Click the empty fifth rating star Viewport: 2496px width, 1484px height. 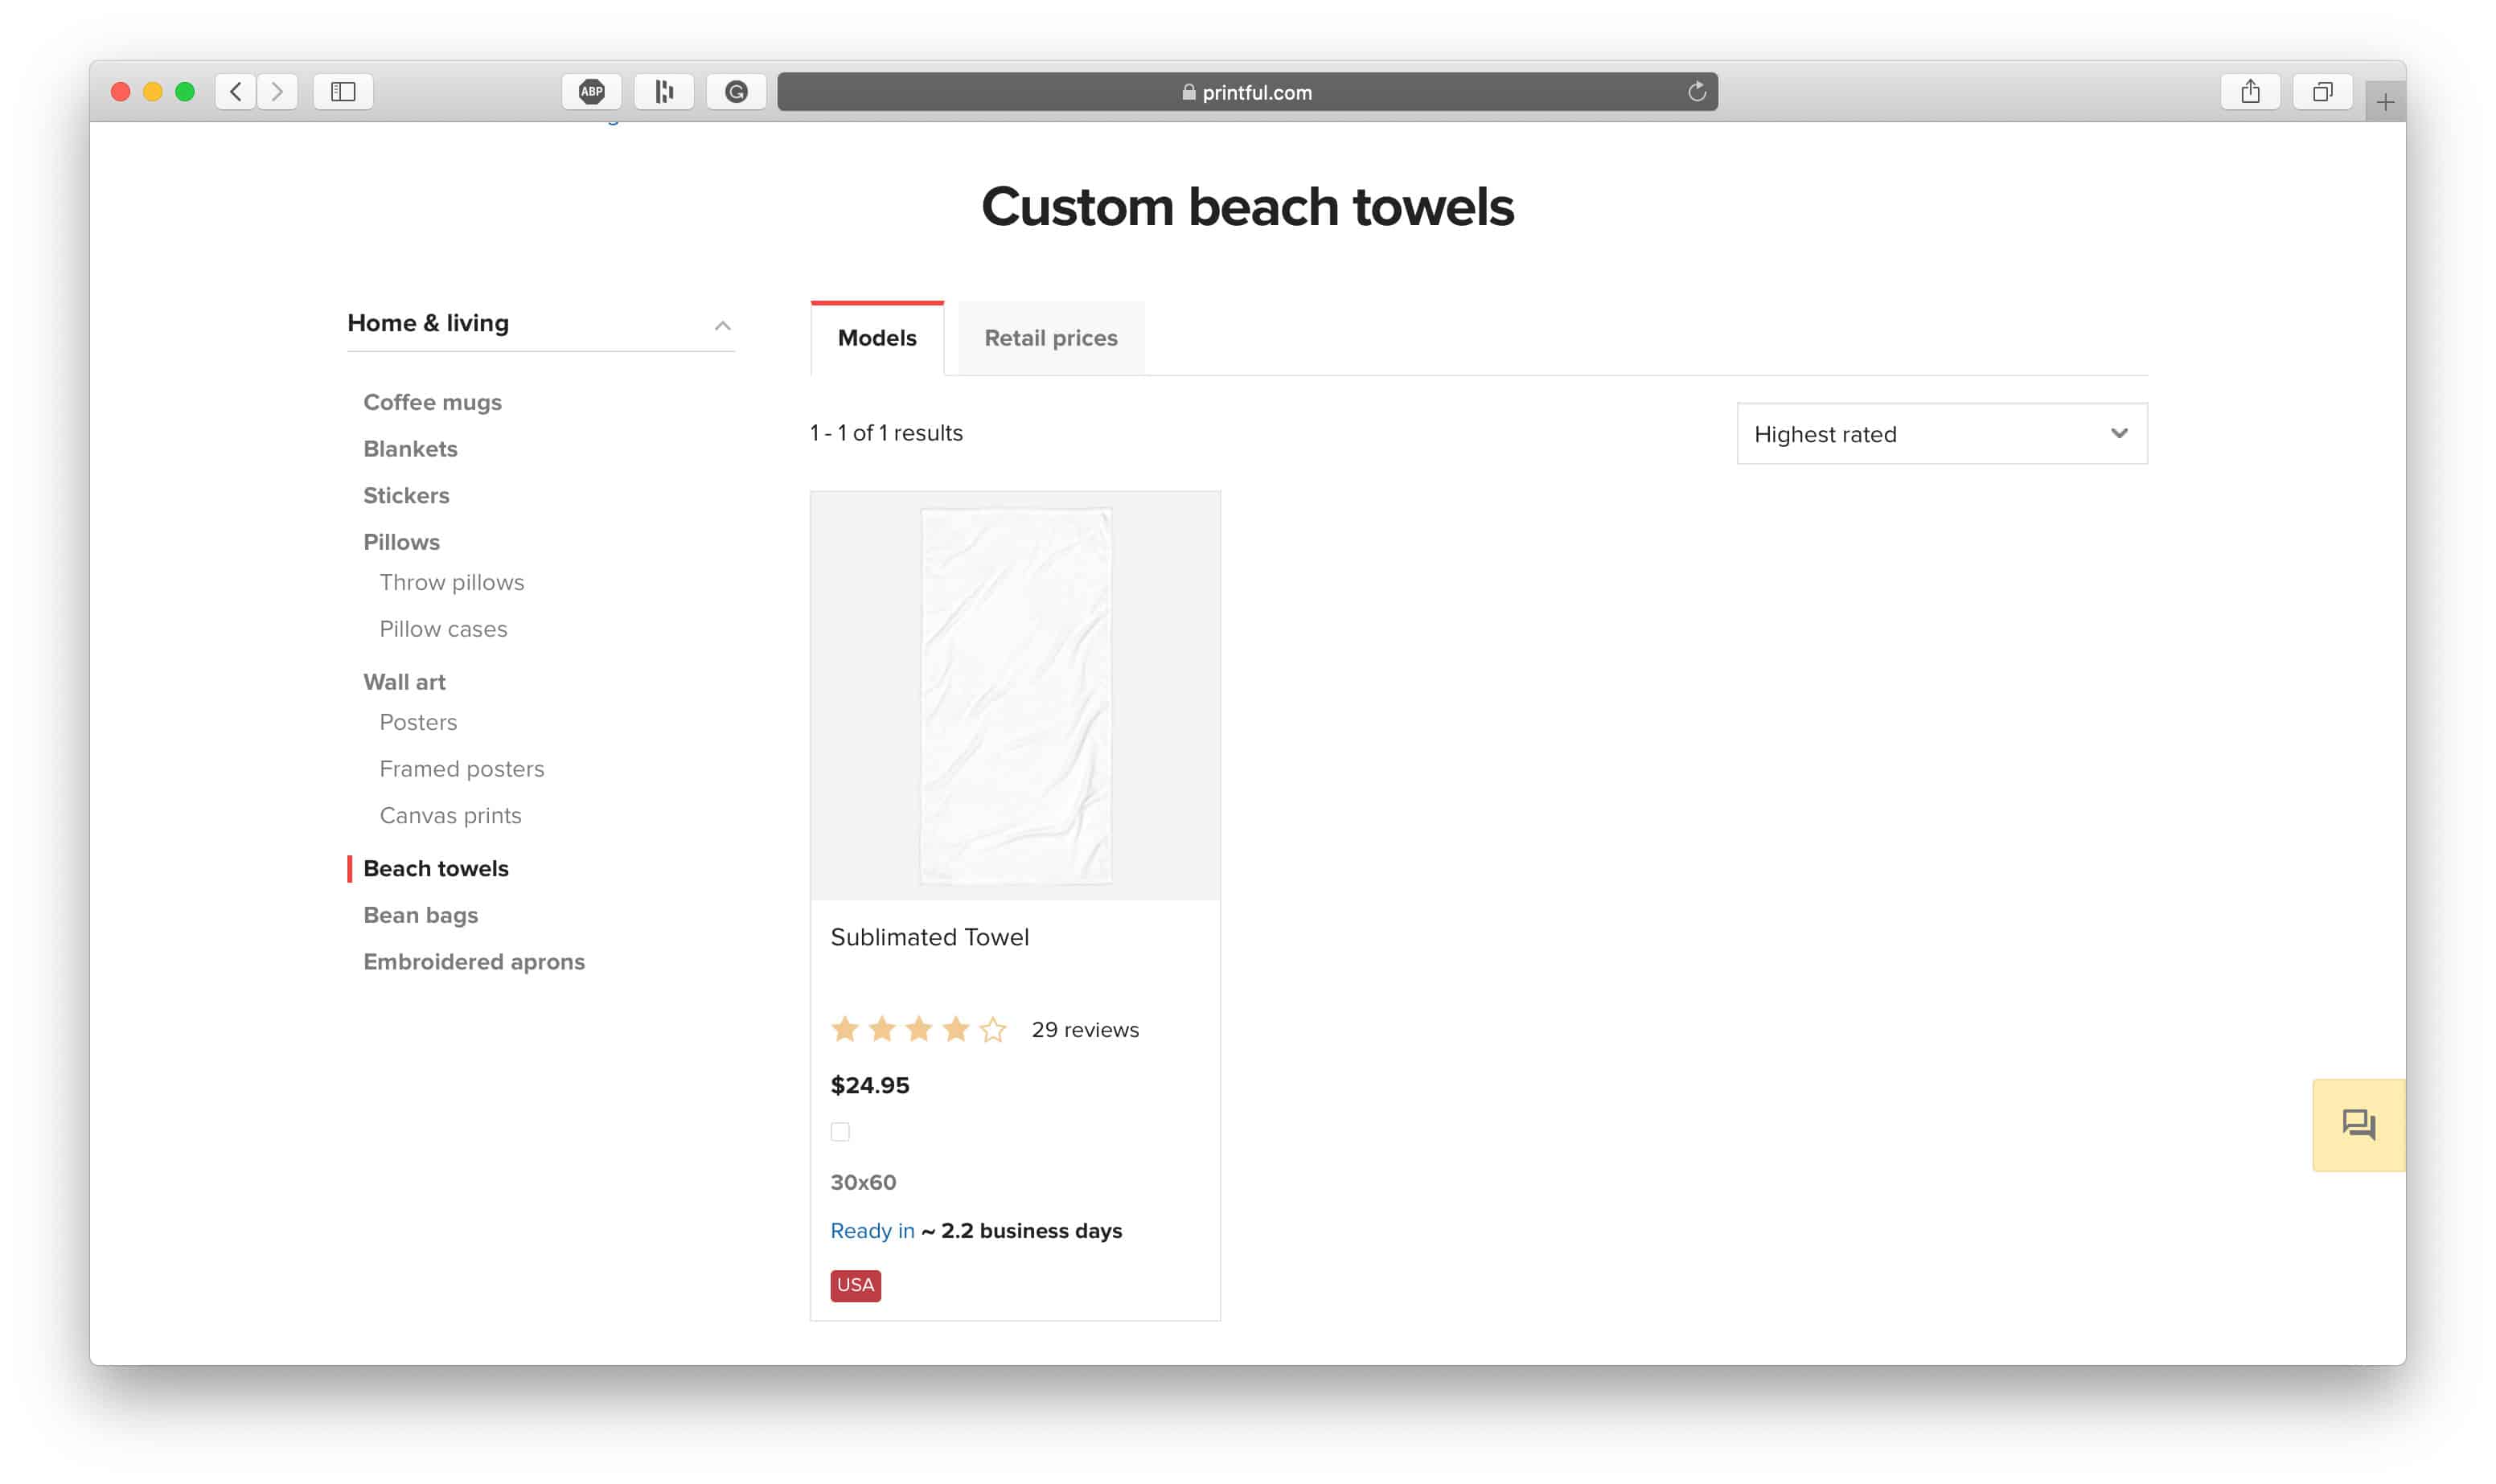click(993, 1029)
